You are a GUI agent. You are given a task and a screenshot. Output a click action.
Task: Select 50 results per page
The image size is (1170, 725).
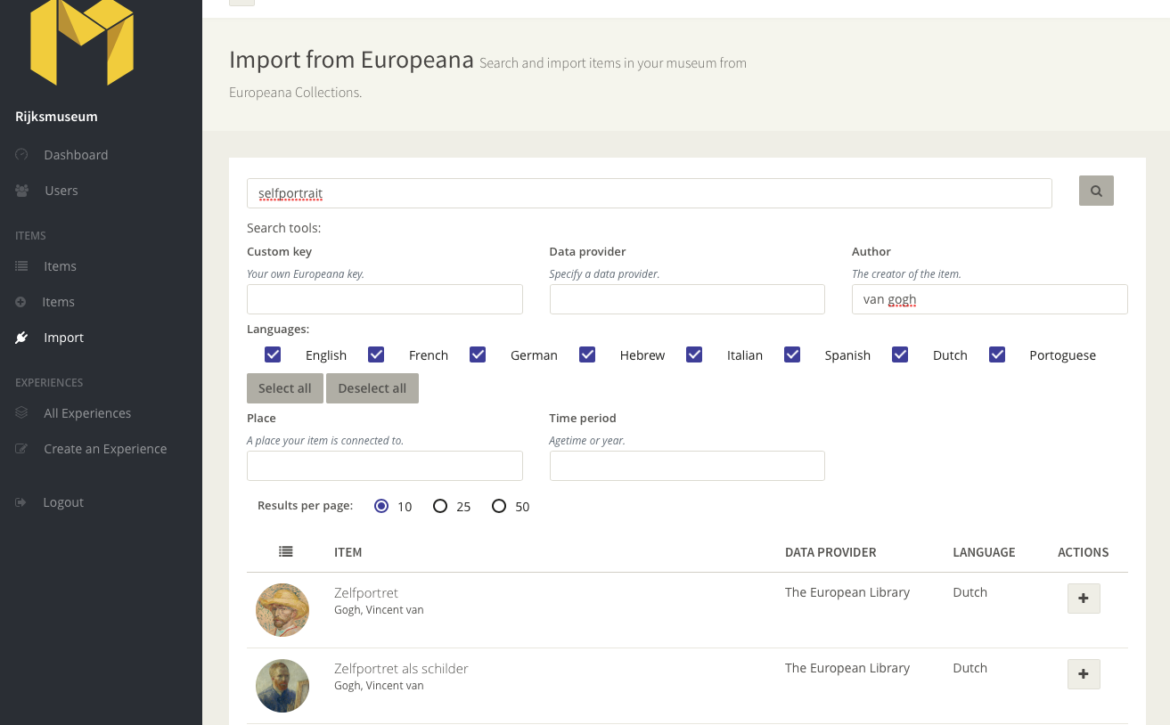click(x=499, y=506)
